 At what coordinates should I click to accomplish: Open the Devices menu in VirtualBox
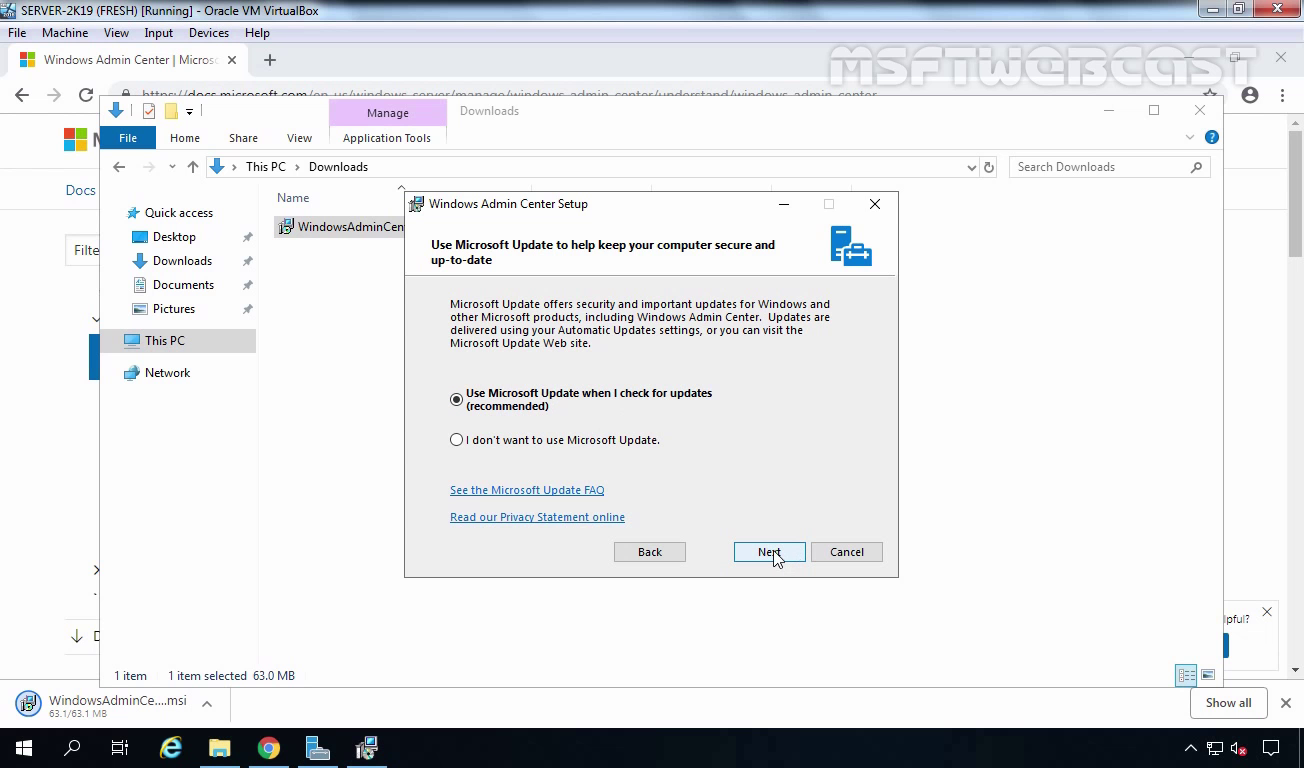click(x=209, y=33)
